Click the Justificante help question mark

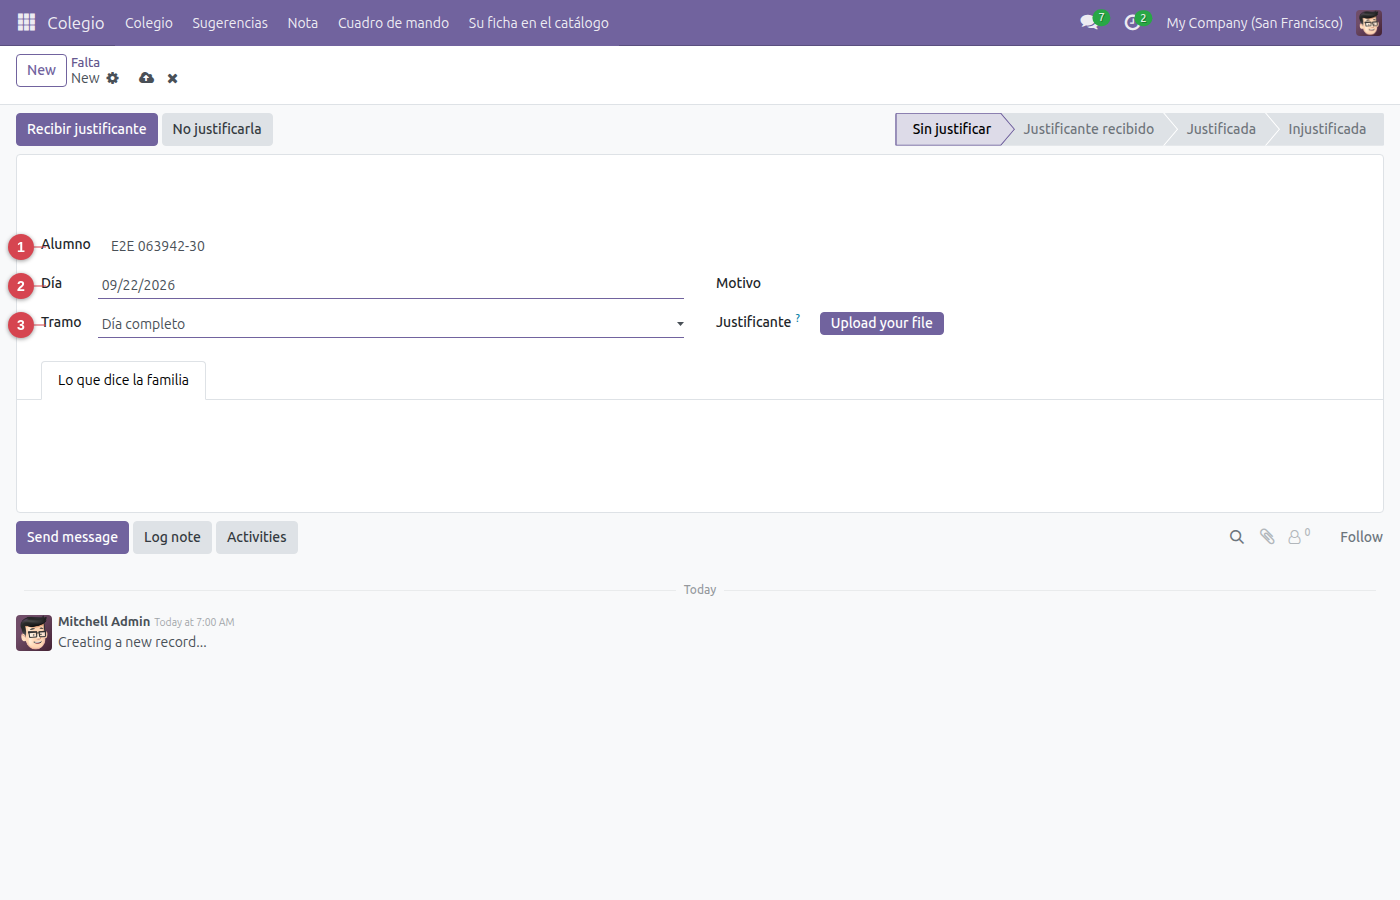pos(798,318)
